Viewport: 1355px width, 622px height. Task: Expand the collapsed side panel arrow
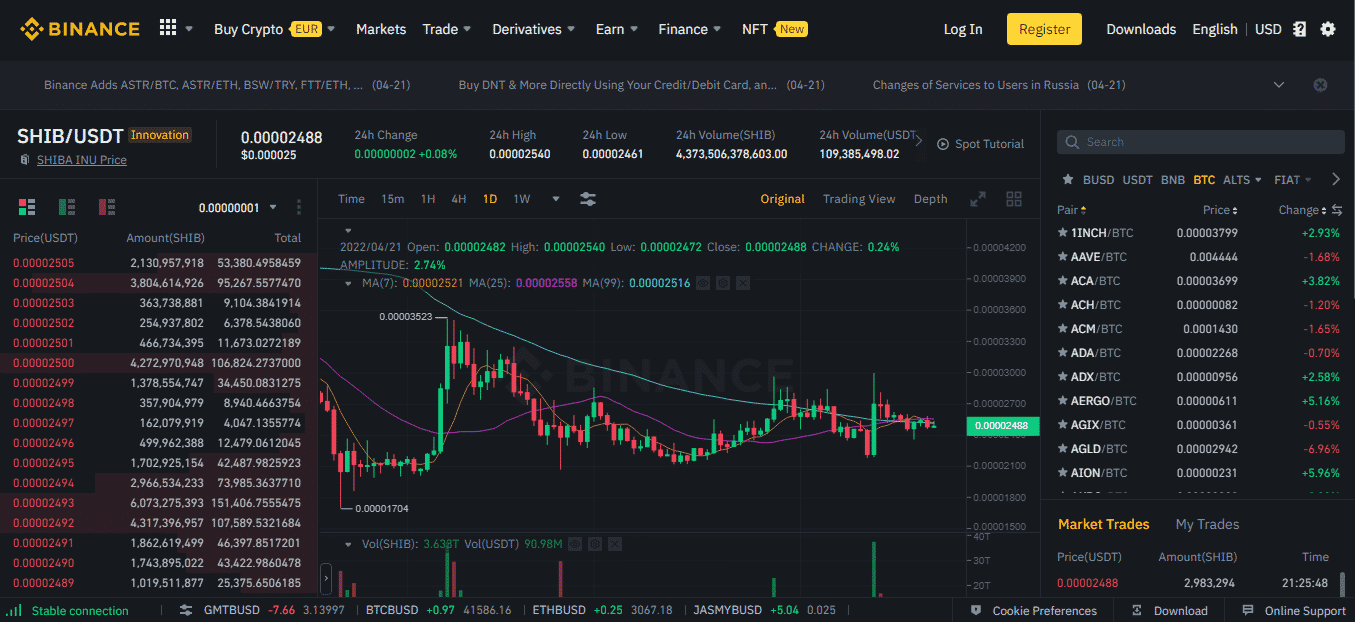(x=325, y=579)
